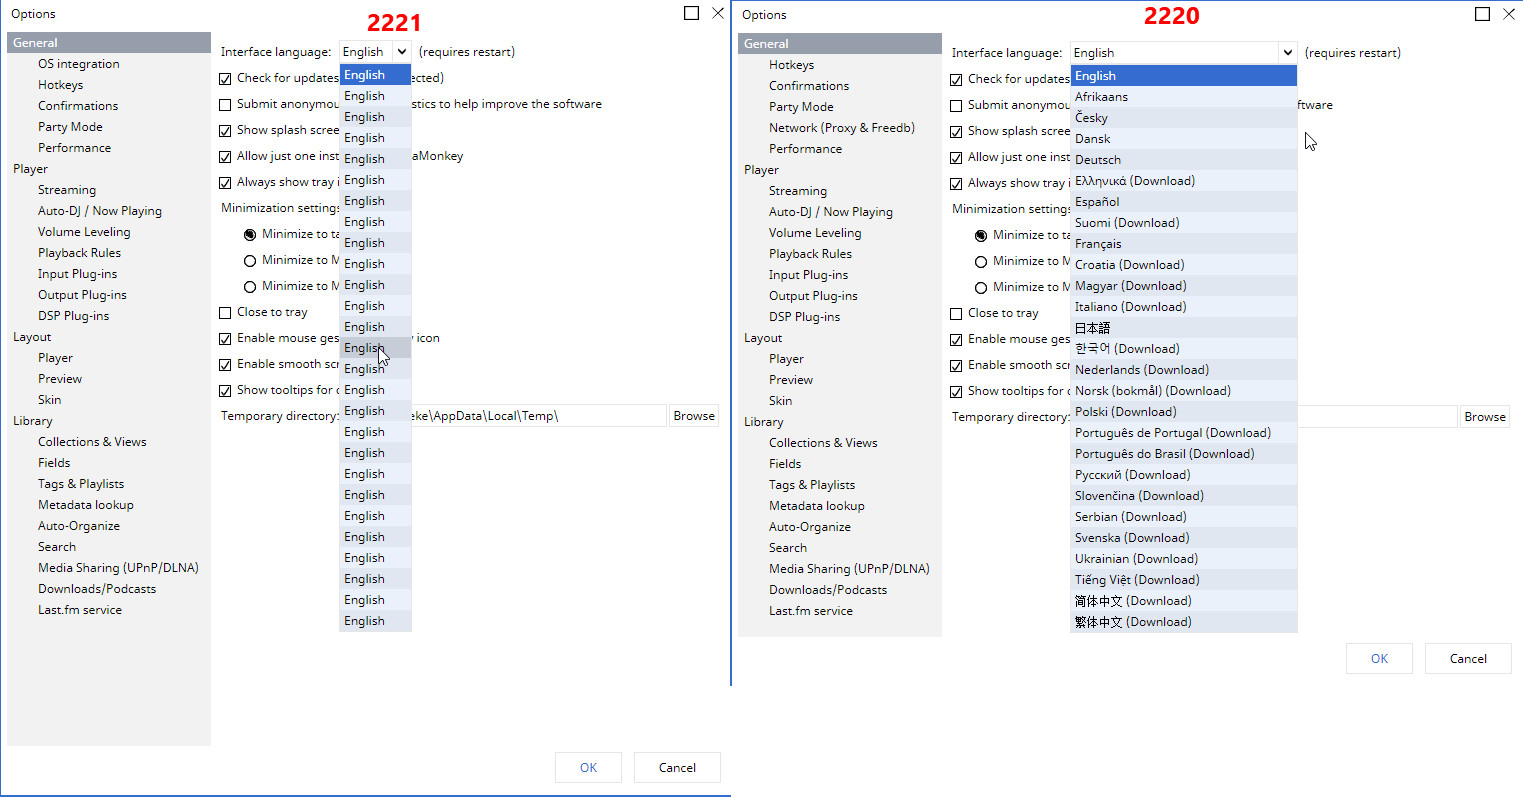Click Cancel in the left Options dialog
This screenshot has width=1524, height=797.
pyautogui.click(x=677, y=768)
